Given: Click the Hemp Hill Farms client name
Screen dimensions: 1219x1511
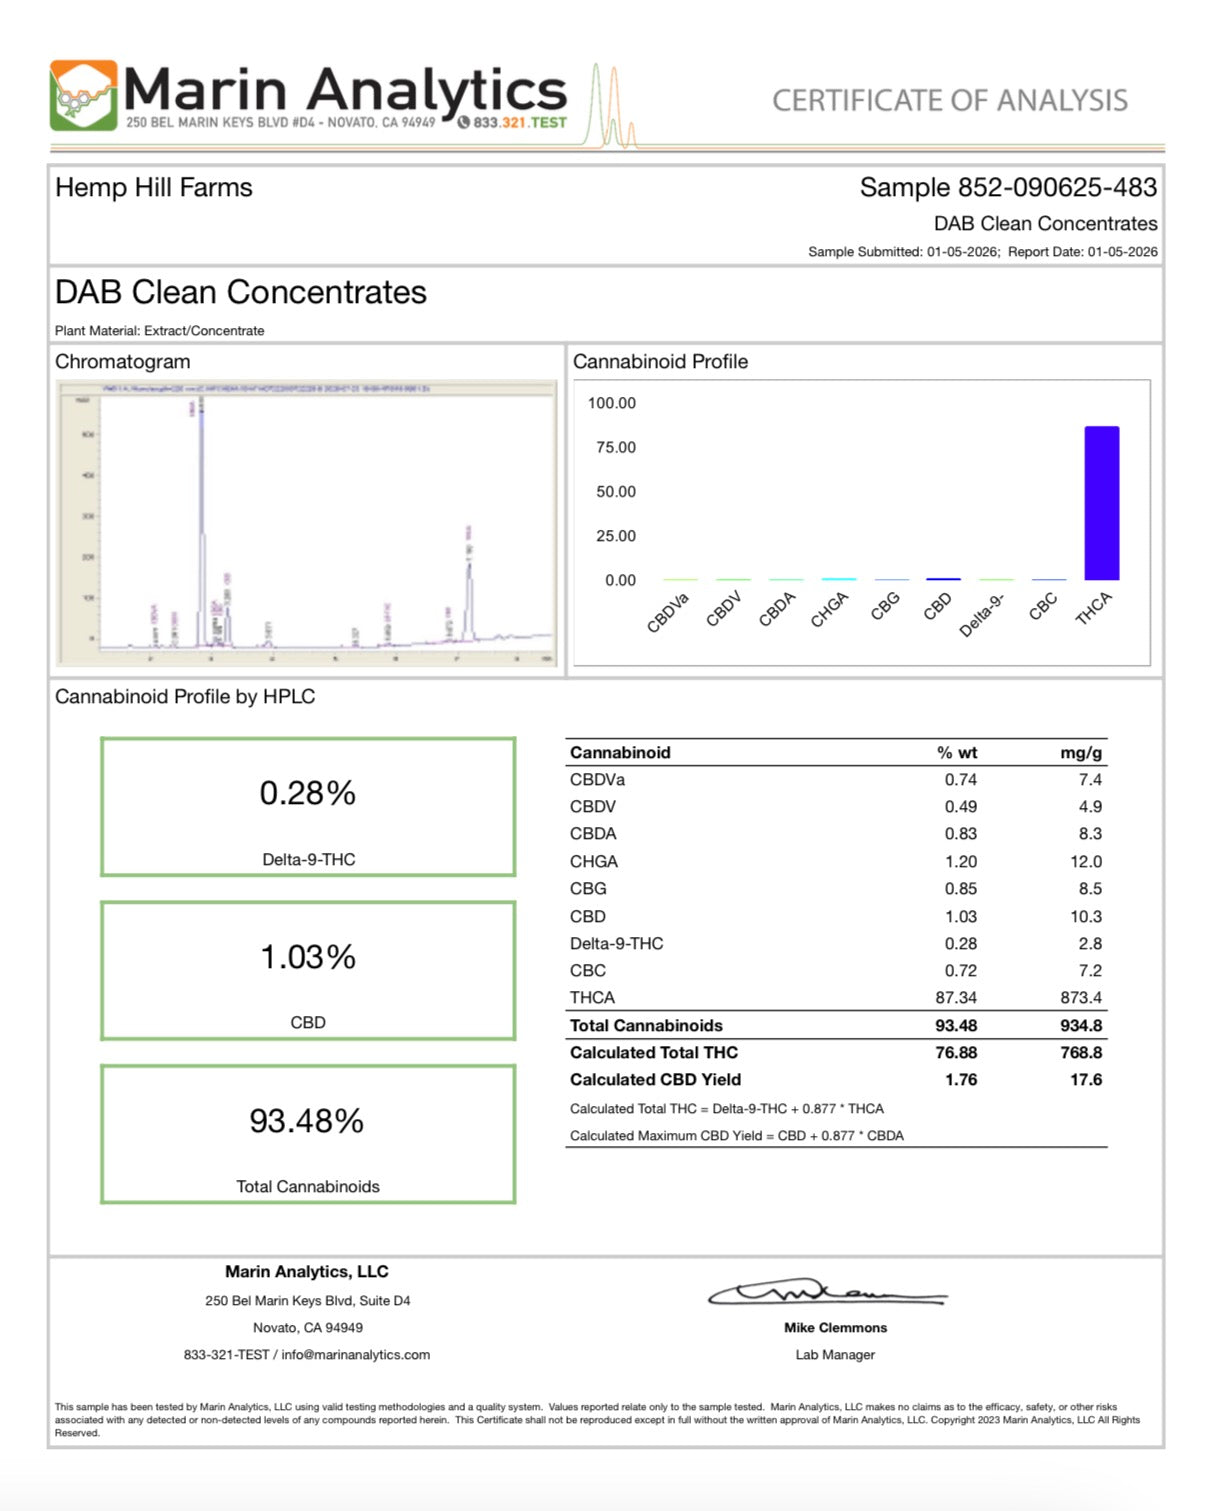Looking at the screenshot, I should pyautogui.click(x=154, y=188).
